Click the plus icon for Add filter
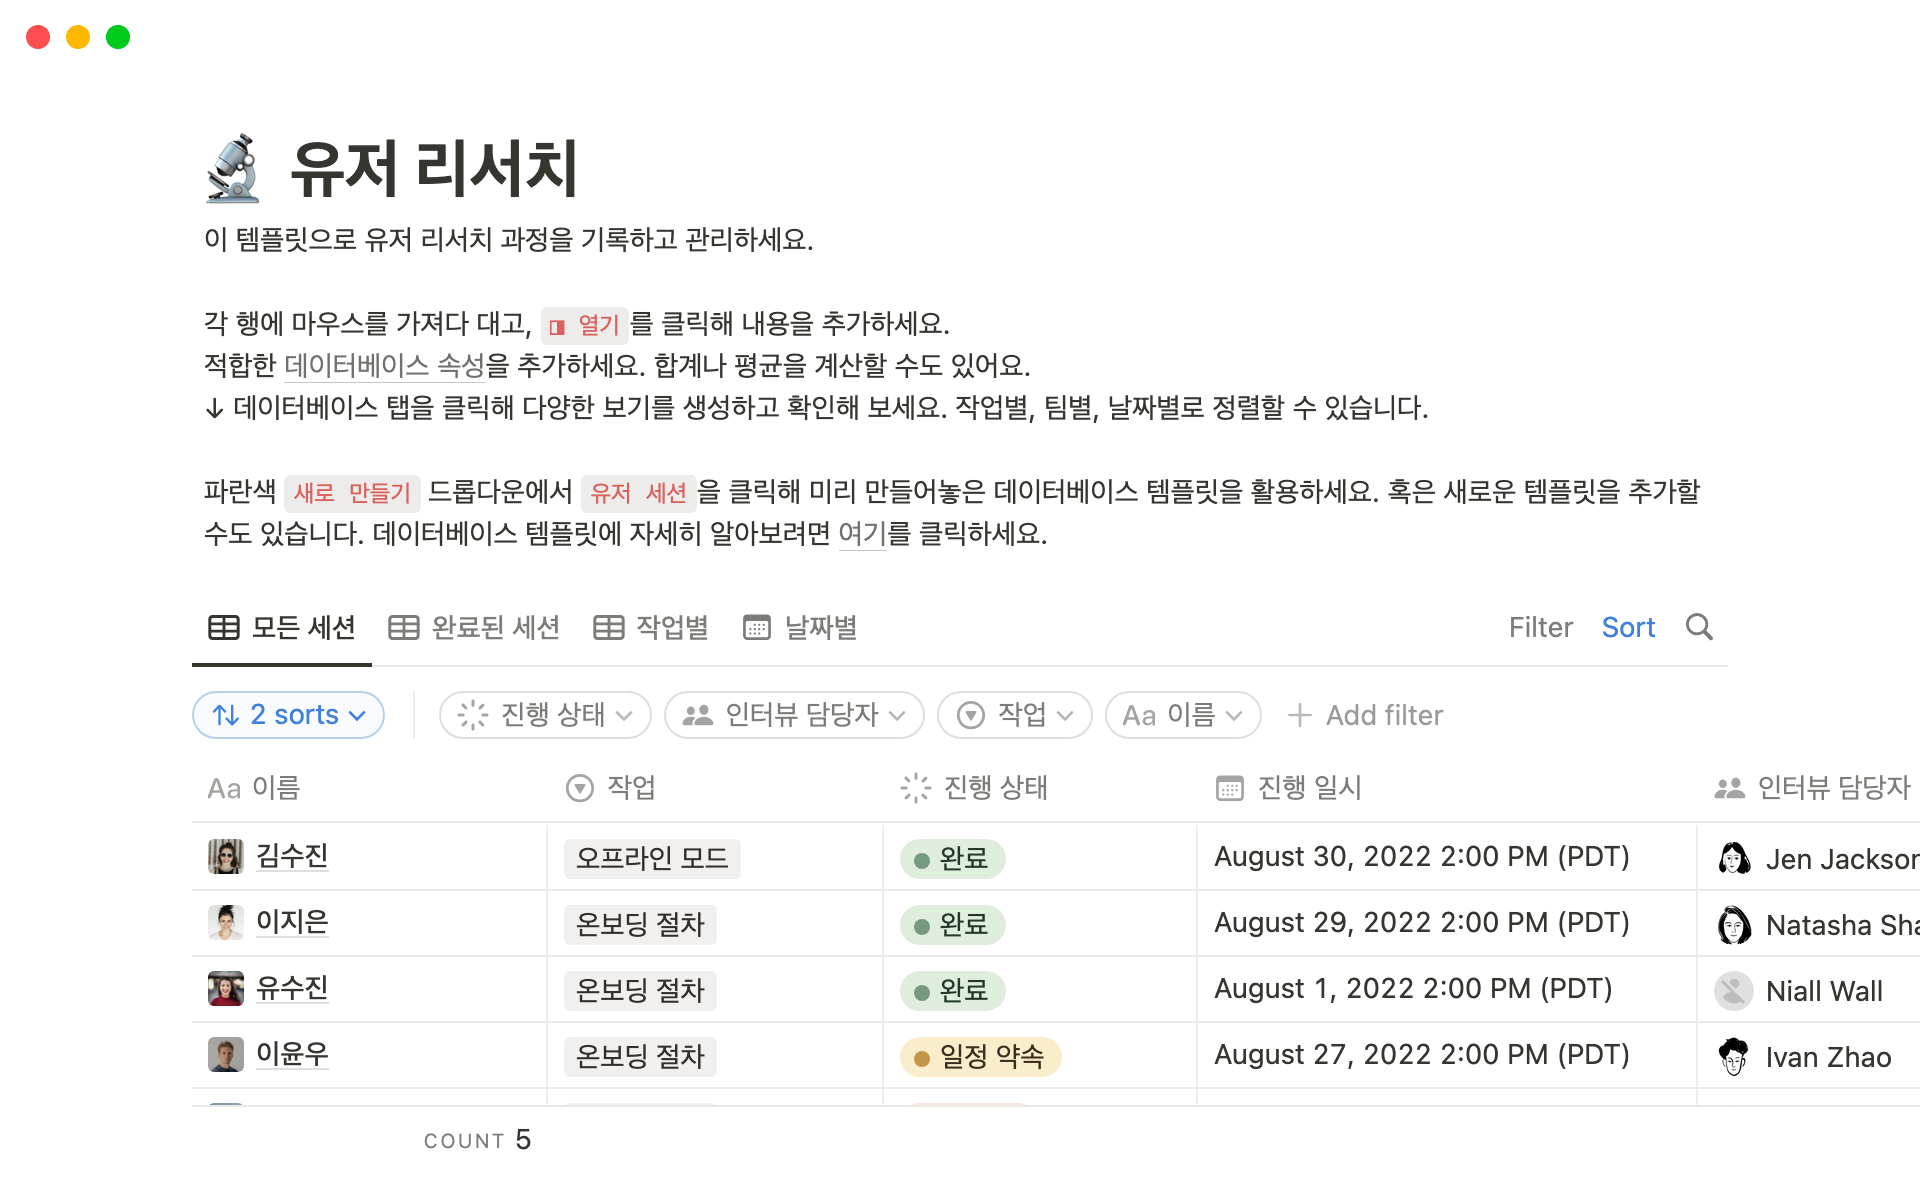1920x1200 pixels. click(1299, 715)
